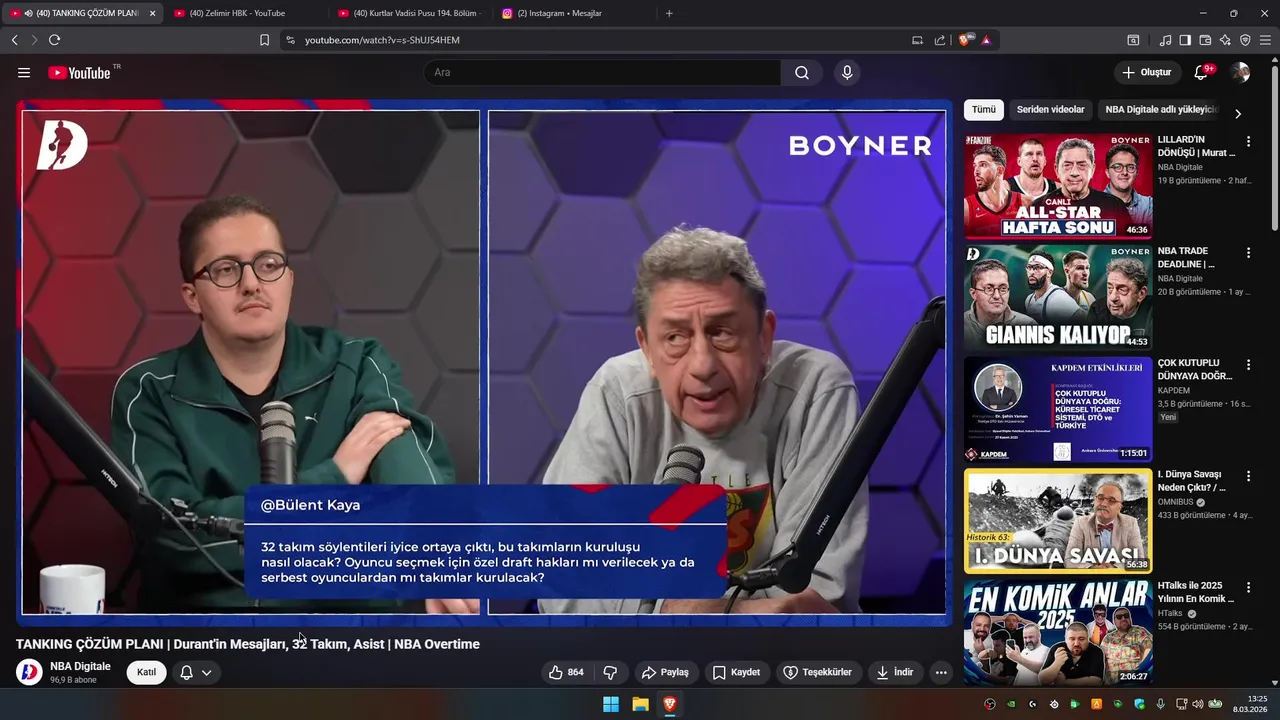This screenshot has width=1280, height=720.
Task: Switch to Instagram Mesajlar tab
Action: (x=573, y=13)
